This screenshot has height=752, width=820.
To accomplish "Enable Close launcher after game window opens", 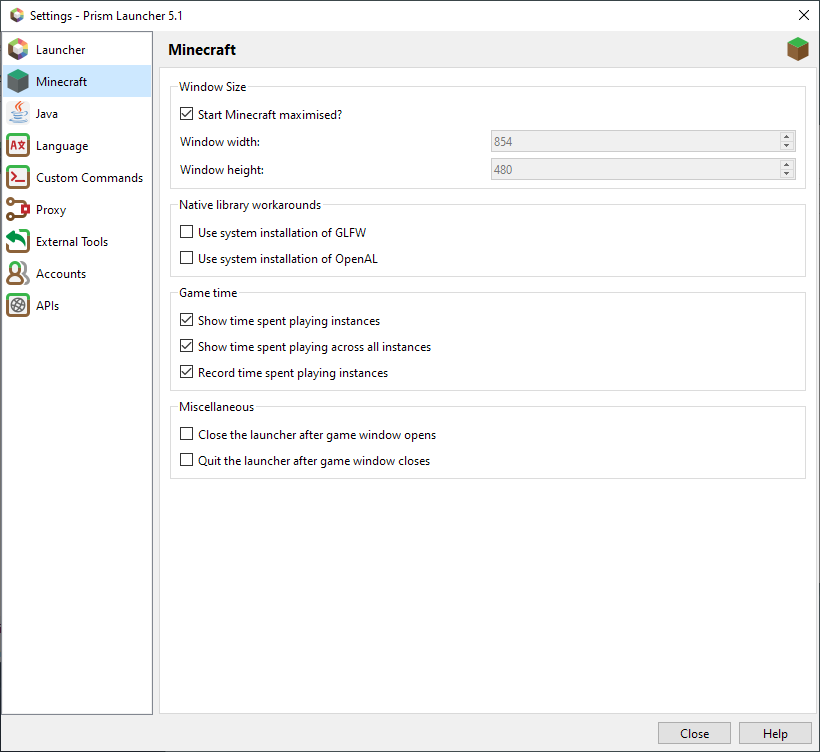I will pyautogui.click(x=186, y=434).
